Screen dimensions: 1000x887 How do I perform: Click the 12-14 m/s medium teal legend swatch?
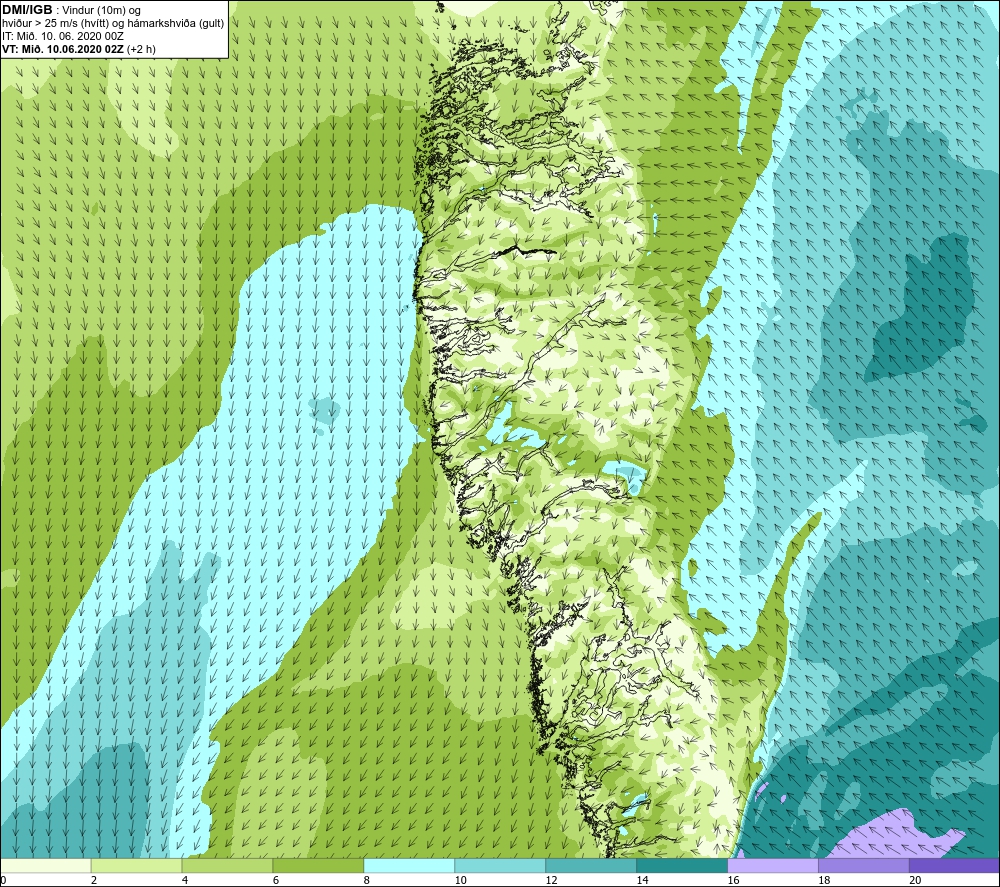pyautogui.click(x=591, y=865)
